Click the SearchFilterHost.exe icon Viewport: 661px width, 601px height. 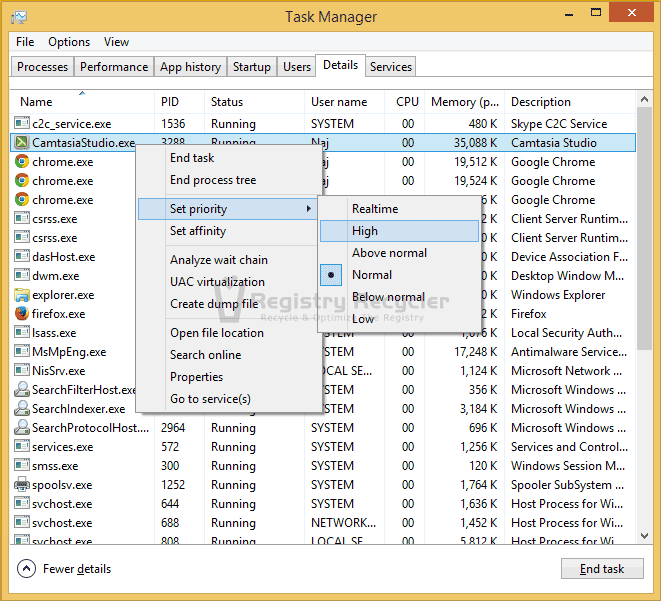pyautogui.click(x=21, y=389)
